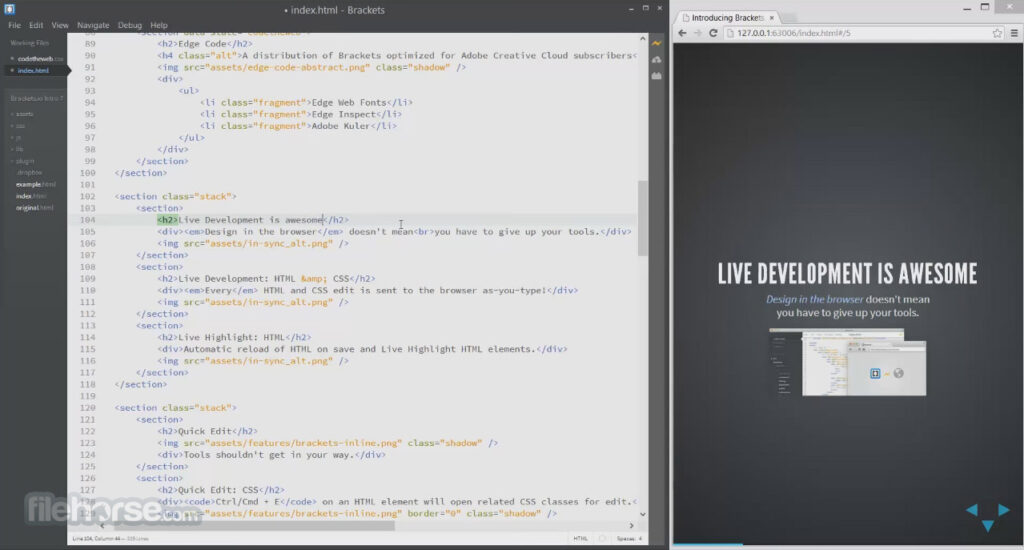Viewport: 1024px width, 550px height.
Task: Click the slide's left navigation arrow
Action: pyautogui.click(x=971, y=511)
